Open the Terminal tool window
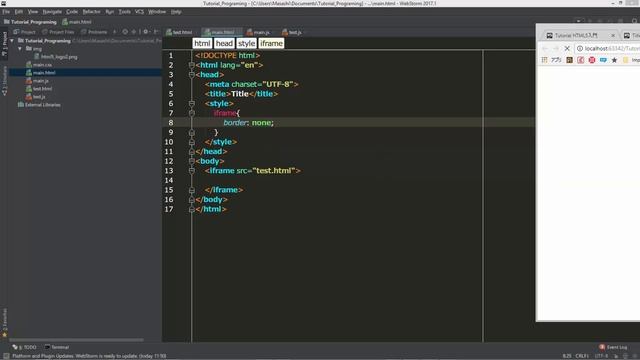This screenshot has height=360, width=640. pos(57,347)
